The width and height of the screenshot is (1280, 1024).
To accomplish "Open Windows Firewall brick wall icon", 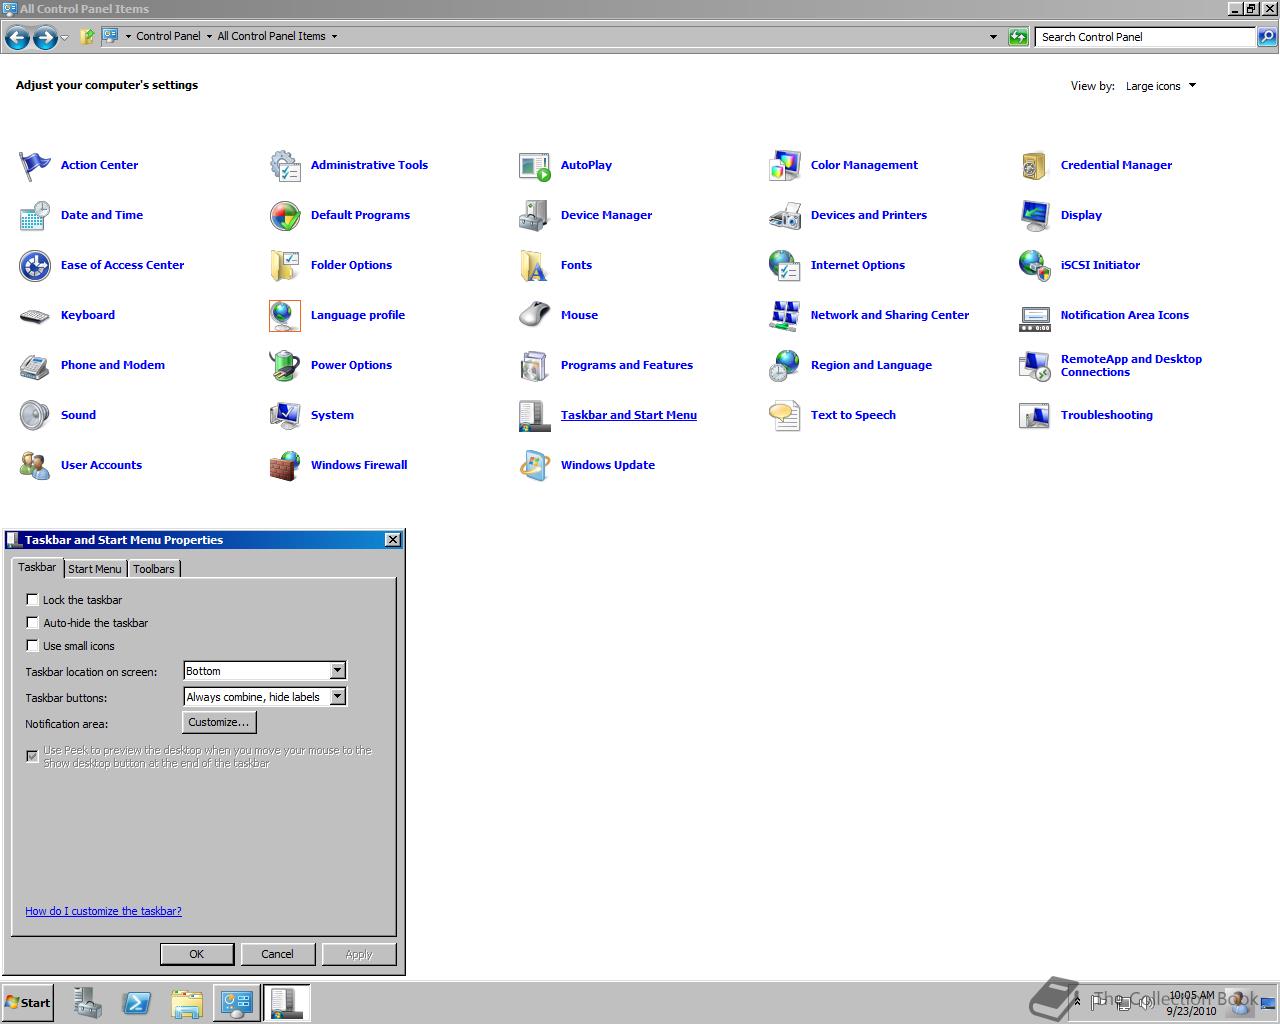I will pyautogui.click(x=285, y=465).
